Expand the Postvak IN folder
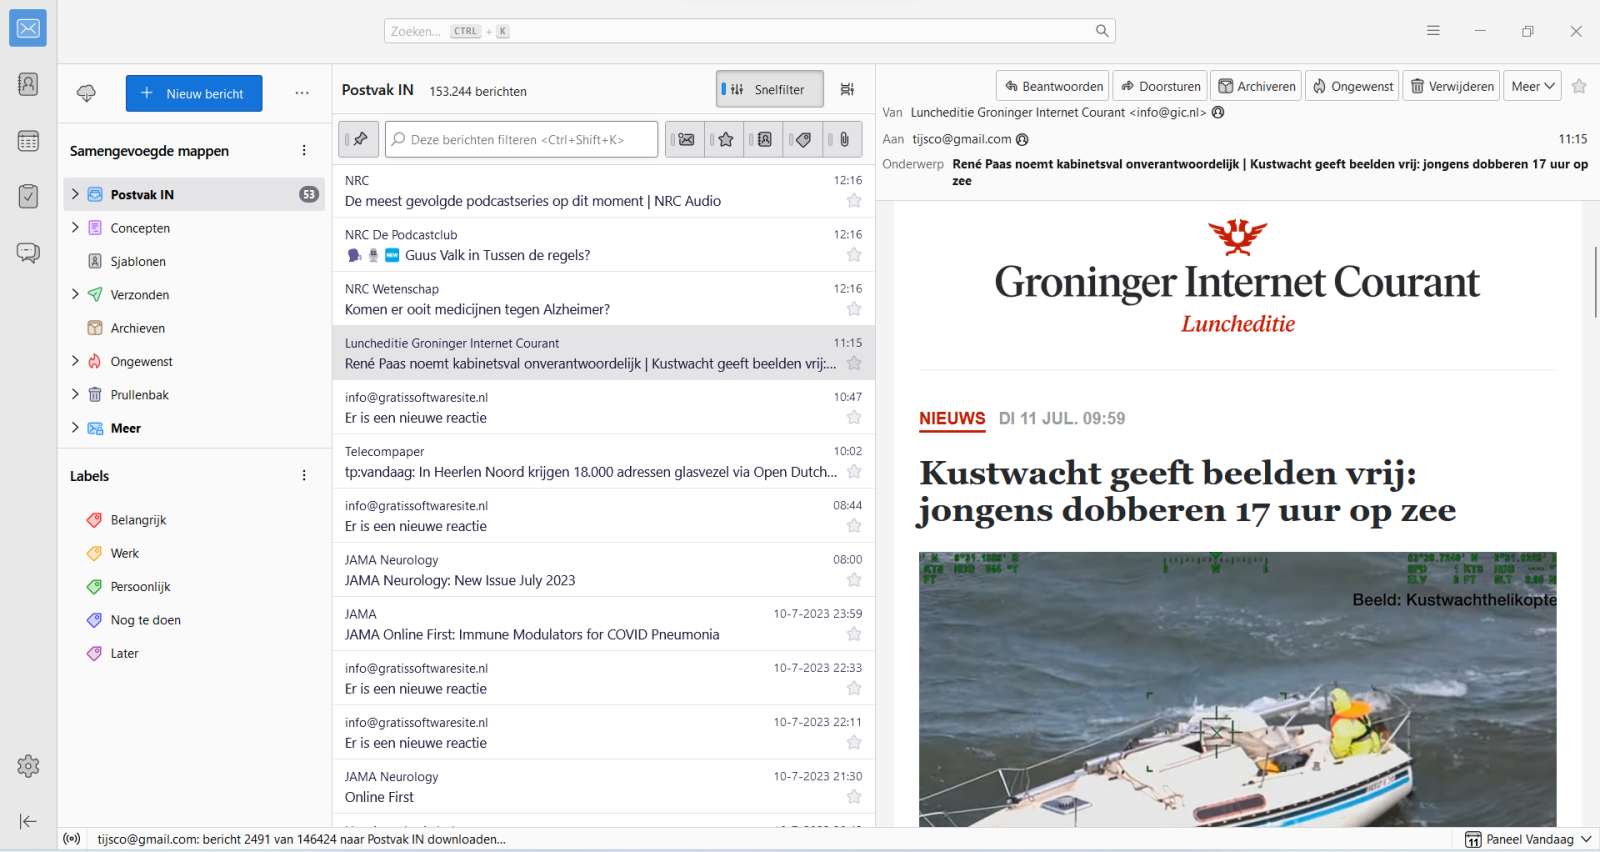The image size is (1600, 852). click(x=75, y=194)
